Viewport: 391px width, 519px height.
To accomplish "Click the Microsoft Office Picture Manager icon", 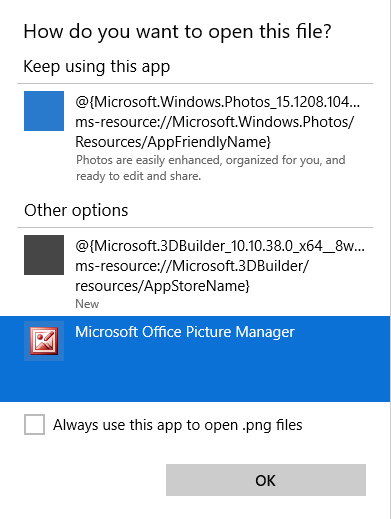I will pyautogui.click(x=44, y=341).
